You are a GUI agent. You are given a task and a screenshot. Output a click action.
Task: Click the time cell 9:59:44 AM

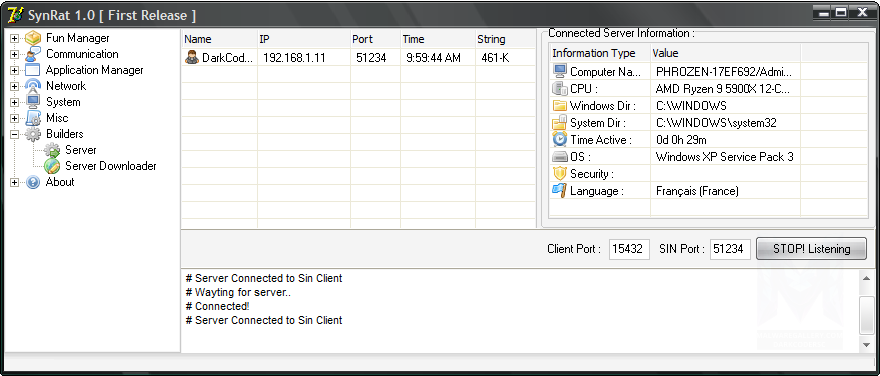tap(433, 57)
